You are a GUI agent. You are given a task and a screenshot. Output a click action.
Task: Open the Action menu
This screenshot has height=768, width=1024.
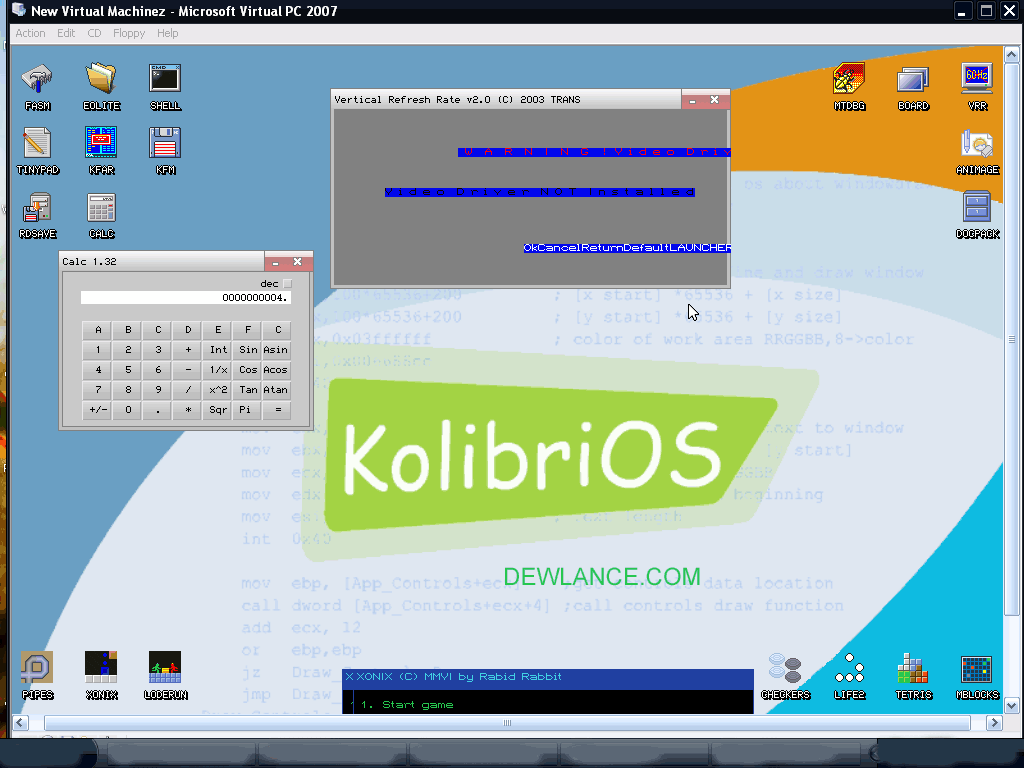[x=30, y=33]
